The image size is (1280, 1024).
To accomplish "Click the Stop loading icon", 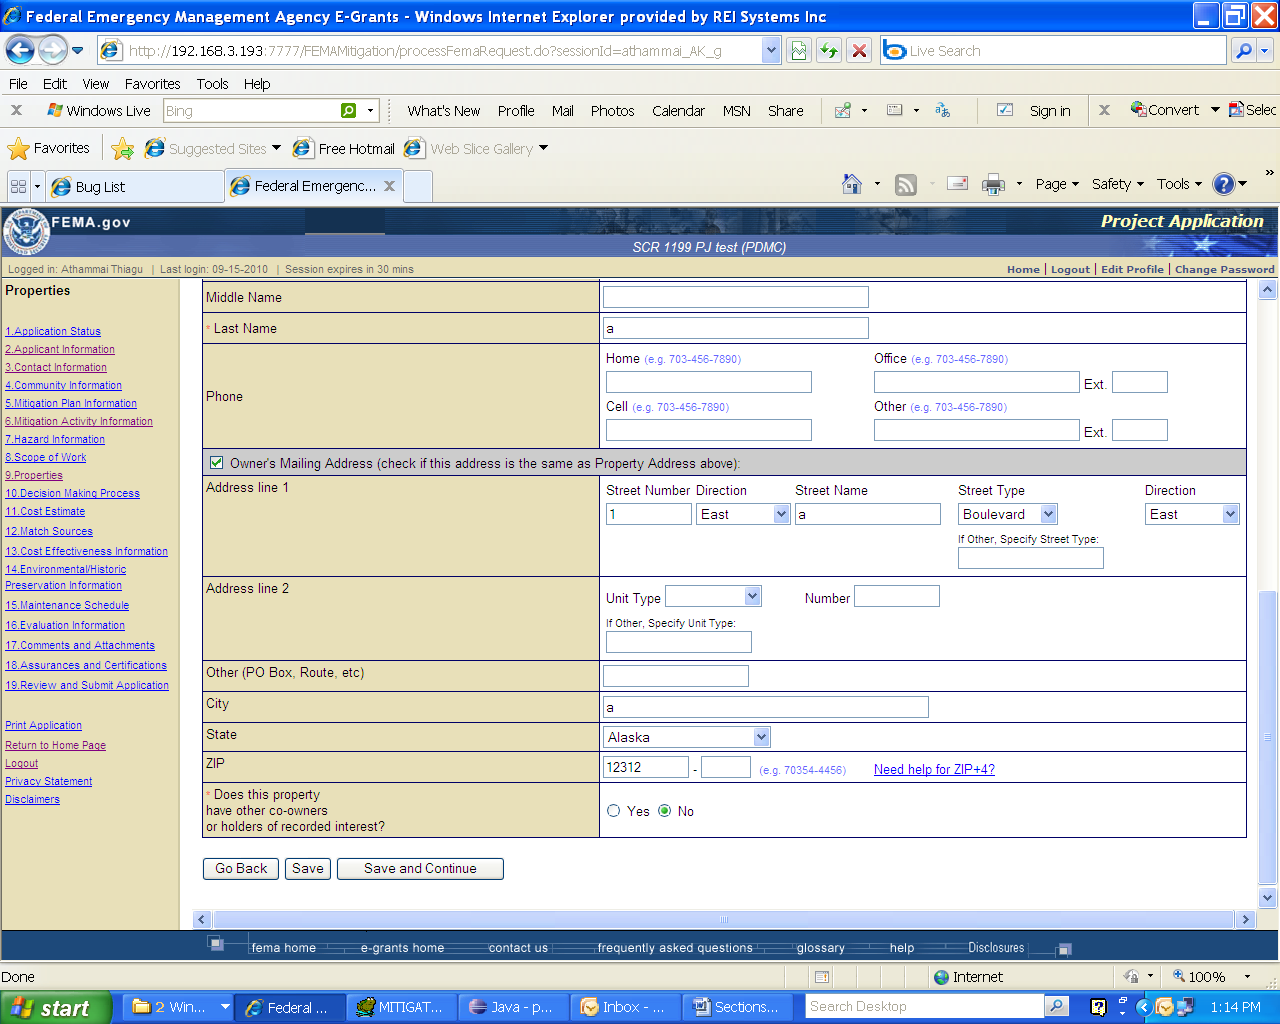I will (859, 50).
